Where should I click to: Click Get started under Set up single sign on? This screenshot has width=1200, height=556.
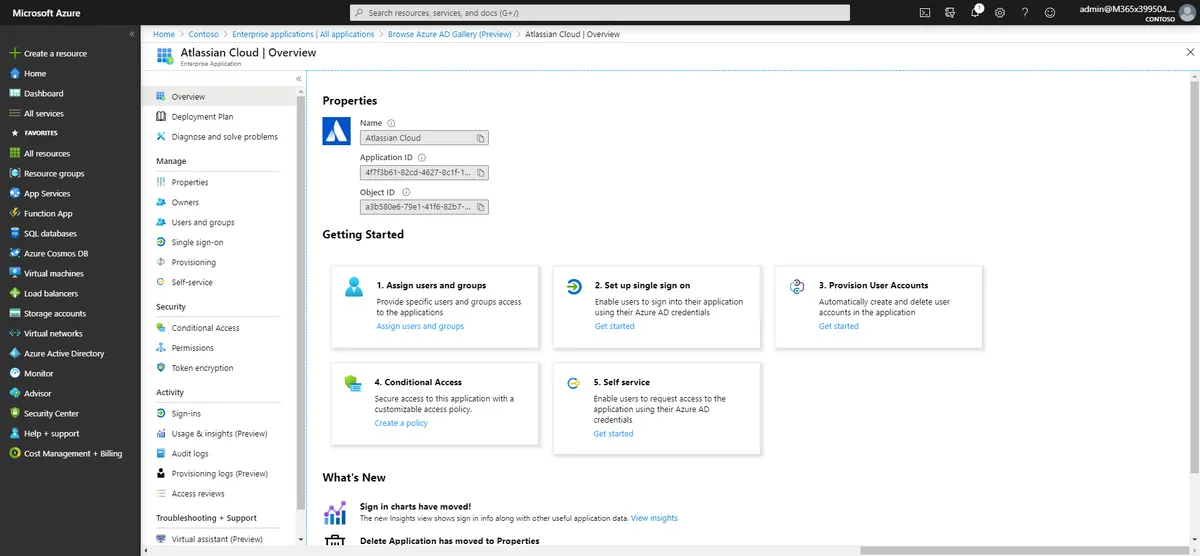tap(614, 326)
